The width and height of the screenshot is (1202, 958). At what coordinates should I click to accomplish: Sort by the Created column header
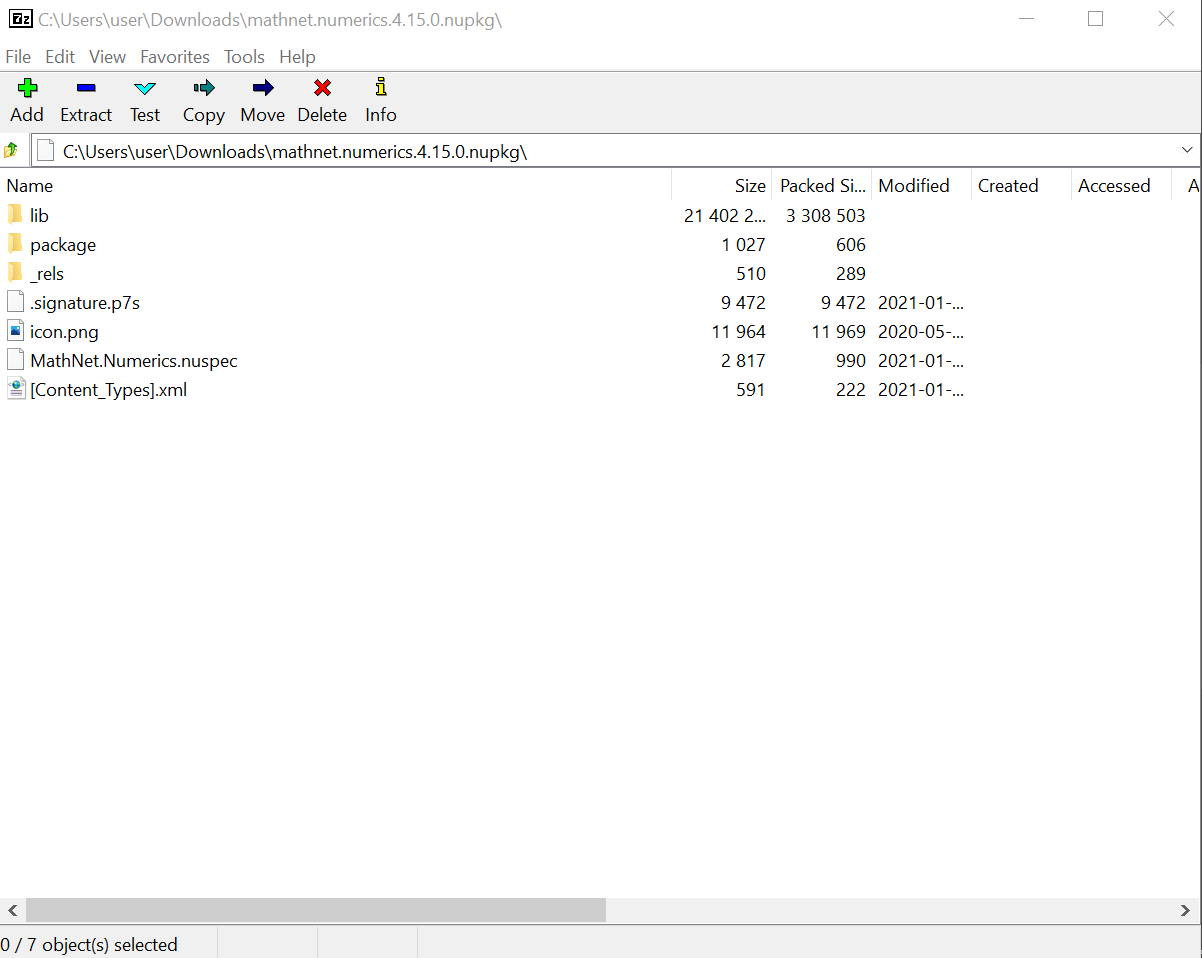click(x=1021, y=186)
